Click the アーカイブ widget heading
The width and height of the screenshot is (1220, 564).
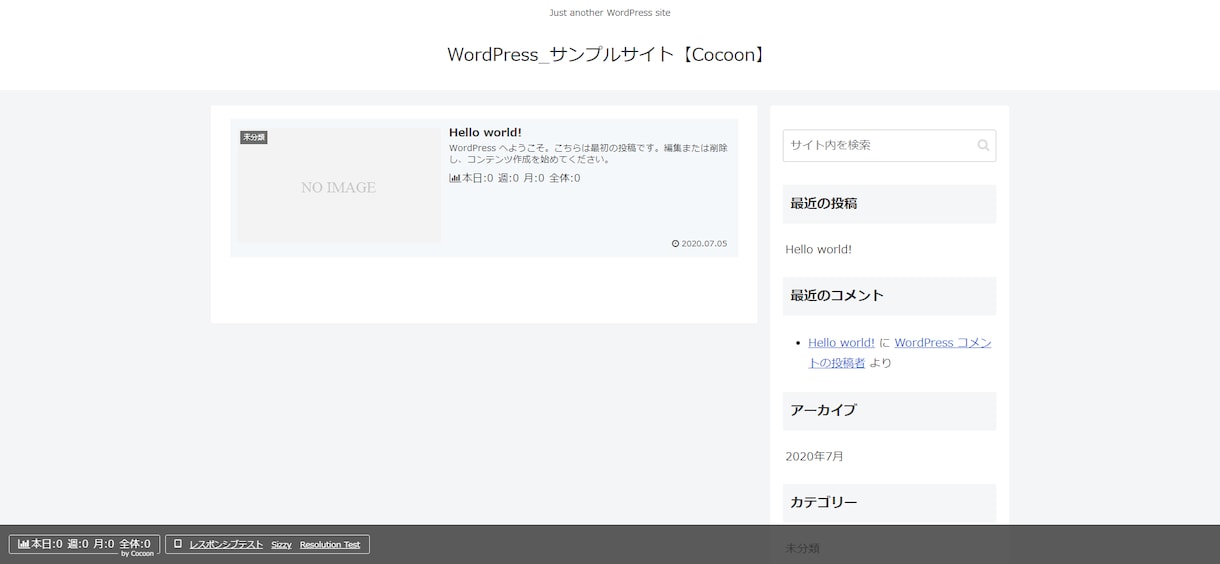(889, 410)
